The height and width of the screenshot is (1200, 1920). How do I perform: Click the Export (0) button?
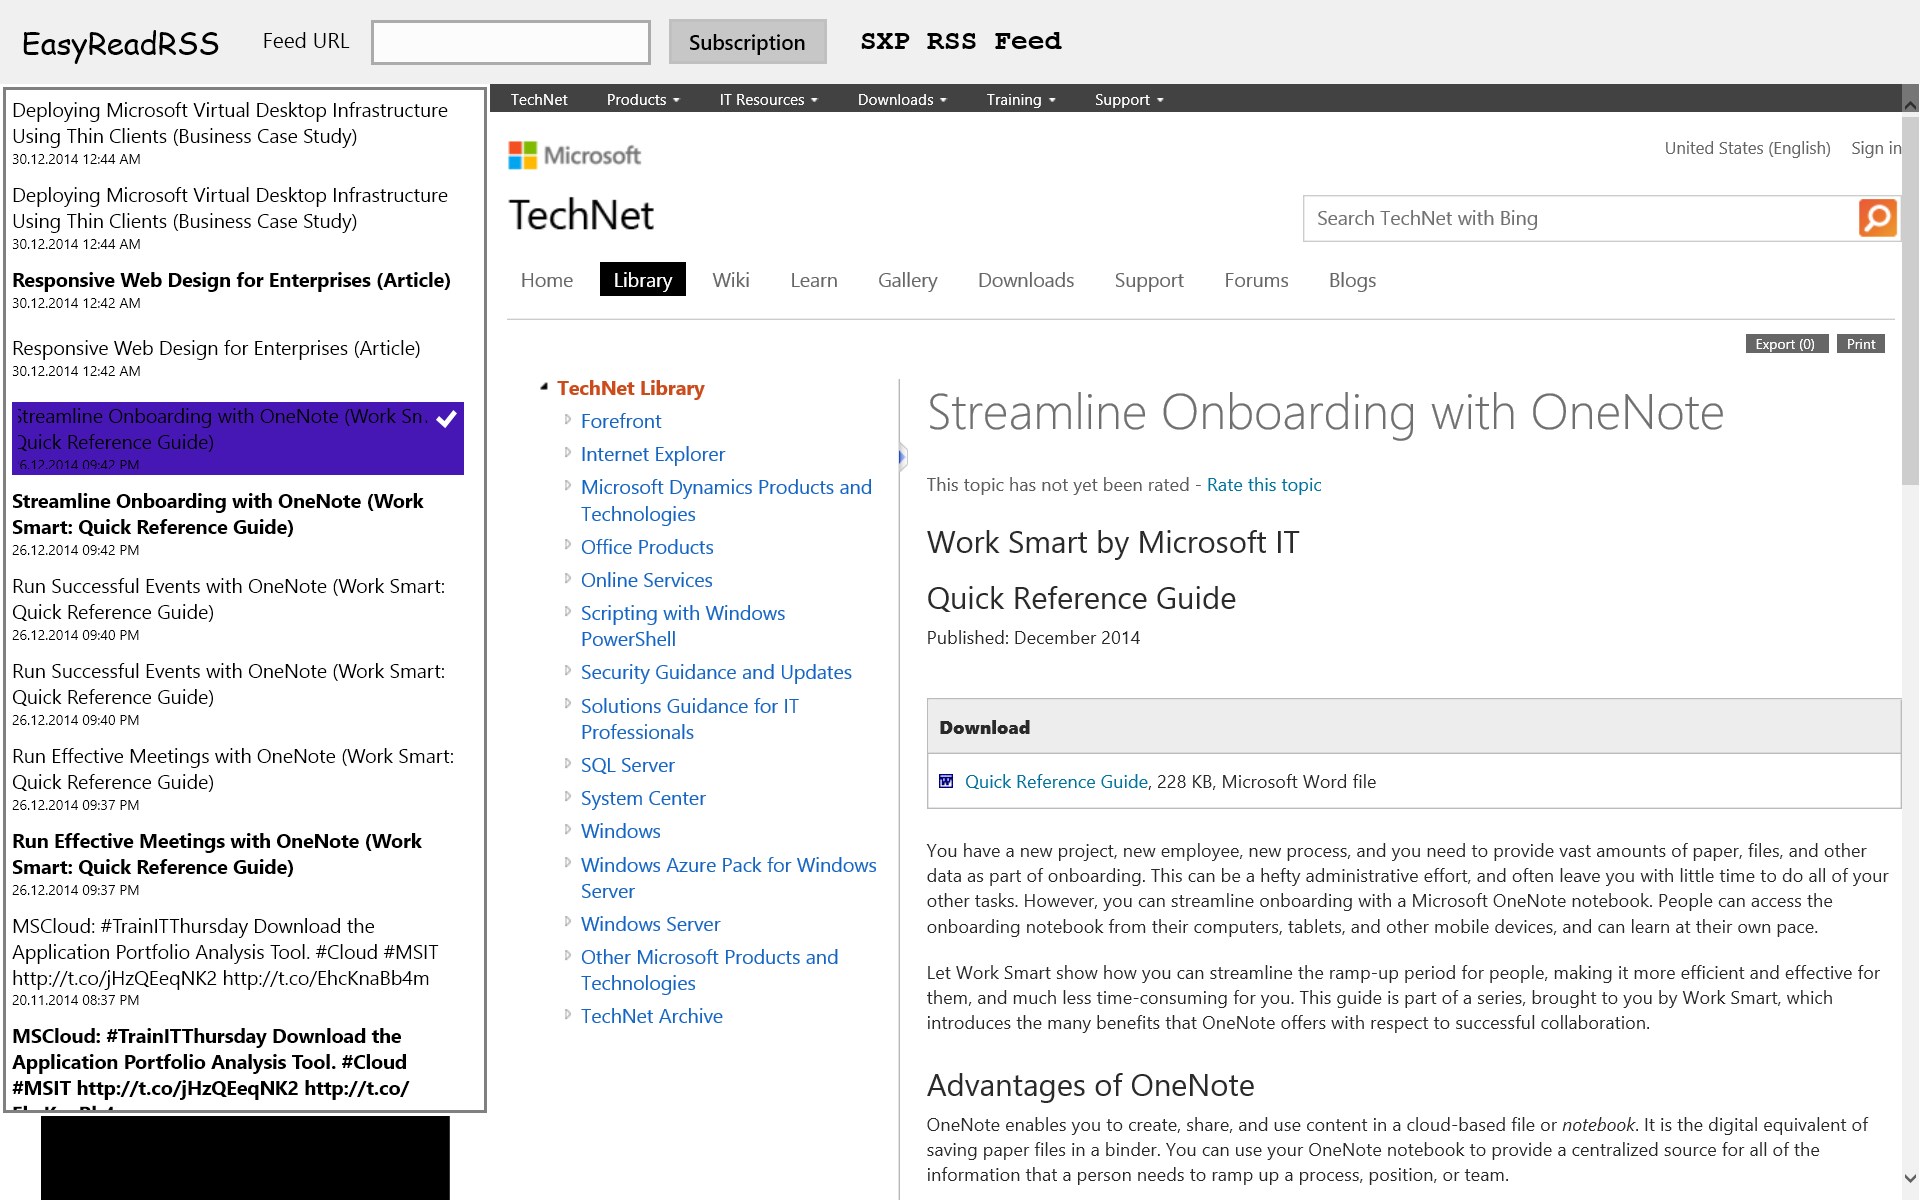pyautogui.click(x=1785, y=344)
